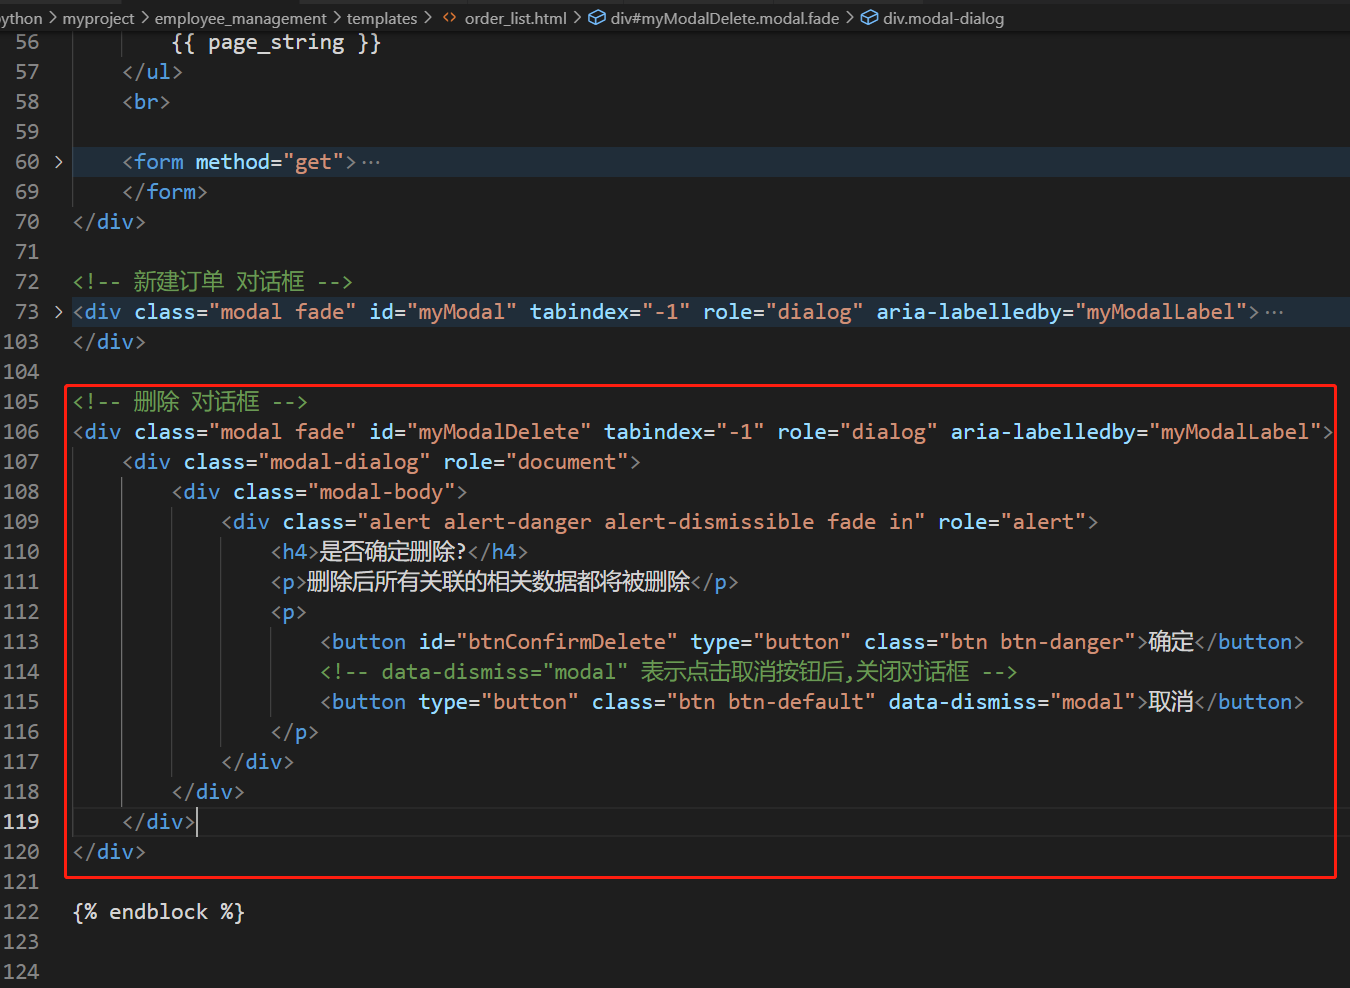Click line number 119 in gutter
This screenshot has width=1350, height=988.
tap(21, 822)
